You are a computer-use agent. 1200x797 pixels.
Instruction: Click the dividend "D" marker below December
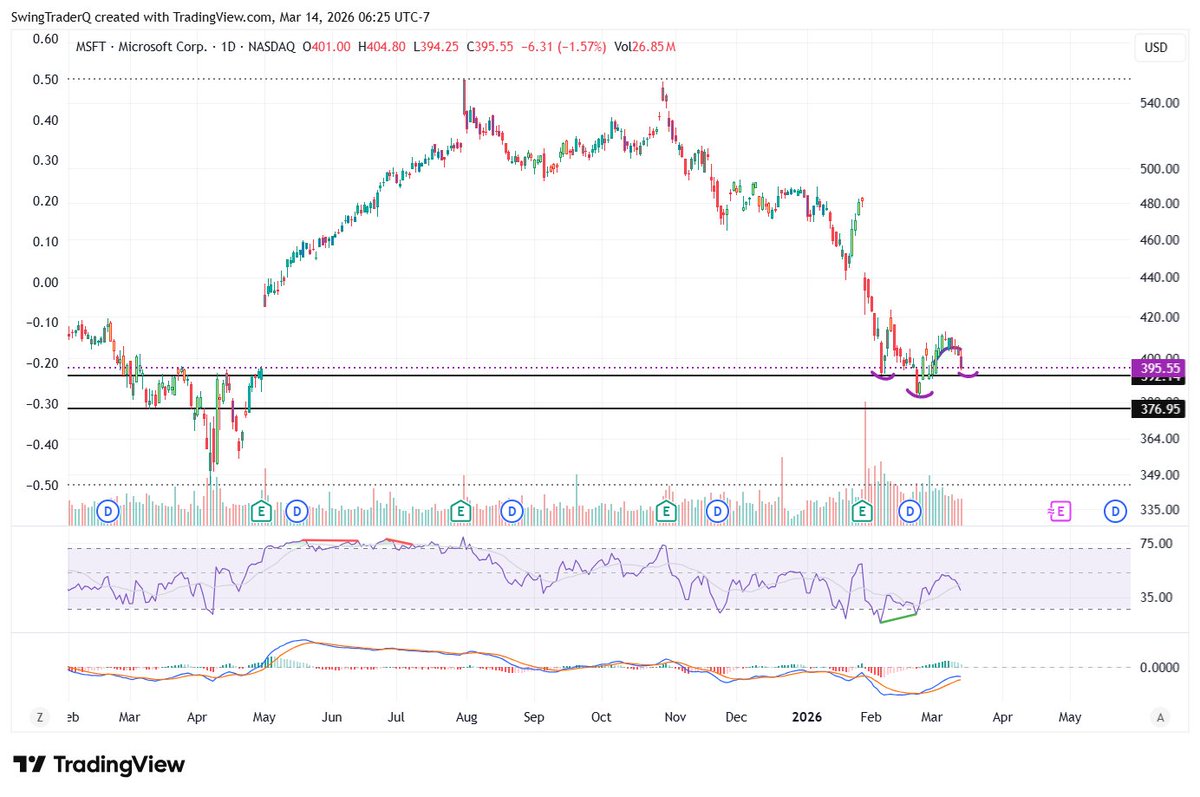tap(717, 511)
